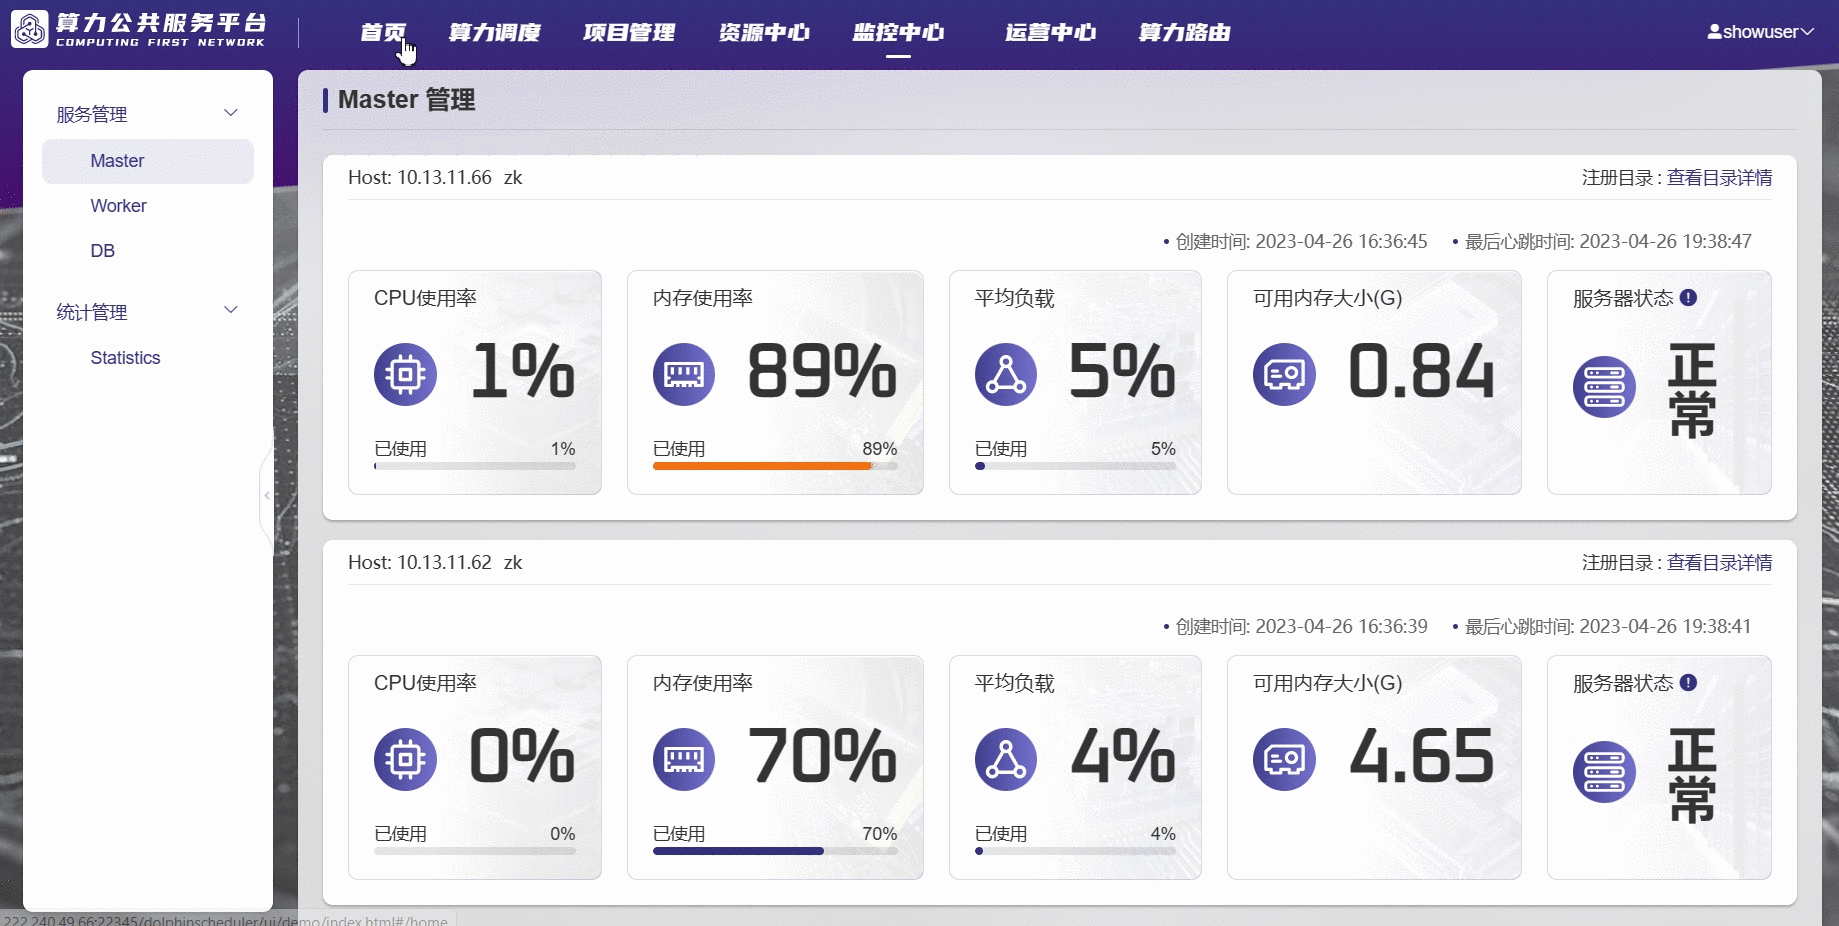Viewport: 1839px width, 926px height.
Task: Click the available memory icon for host 10.13.11.66
Action: click(x=1284, y=374)
